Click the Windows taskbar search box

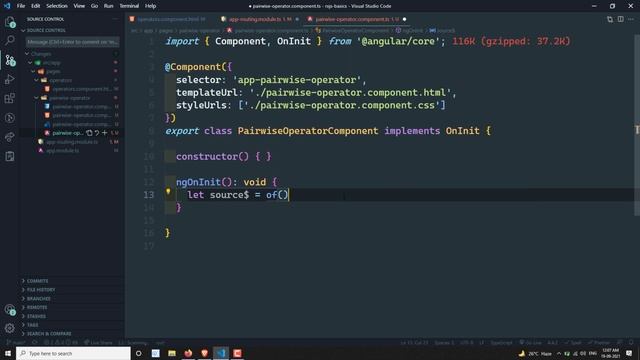click(73, 353)
